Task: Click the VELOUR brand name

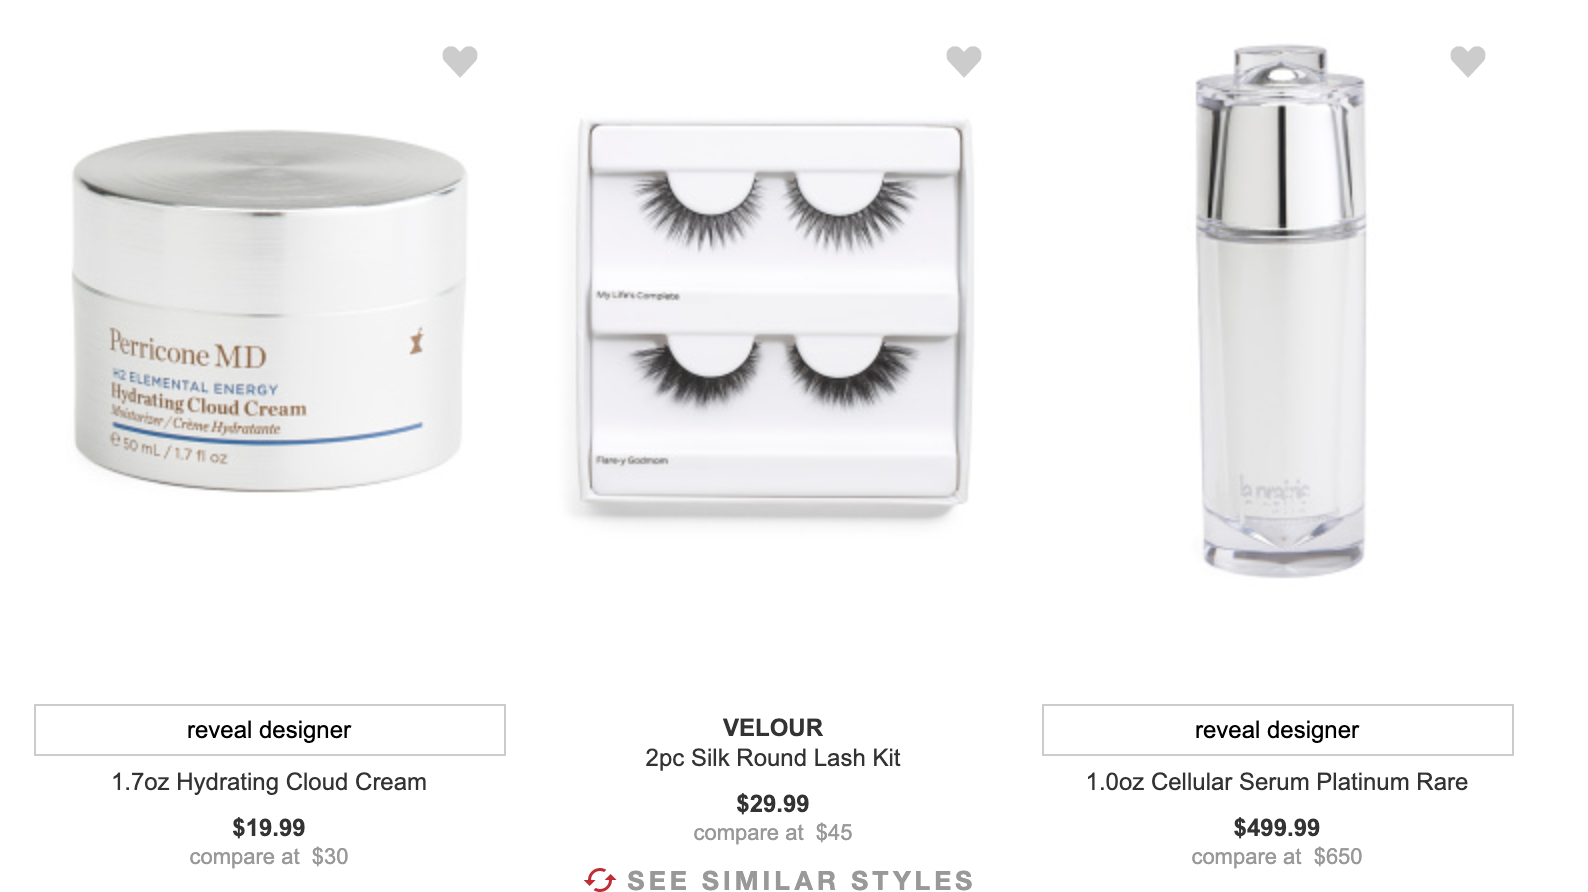Action: pos(773,728)
